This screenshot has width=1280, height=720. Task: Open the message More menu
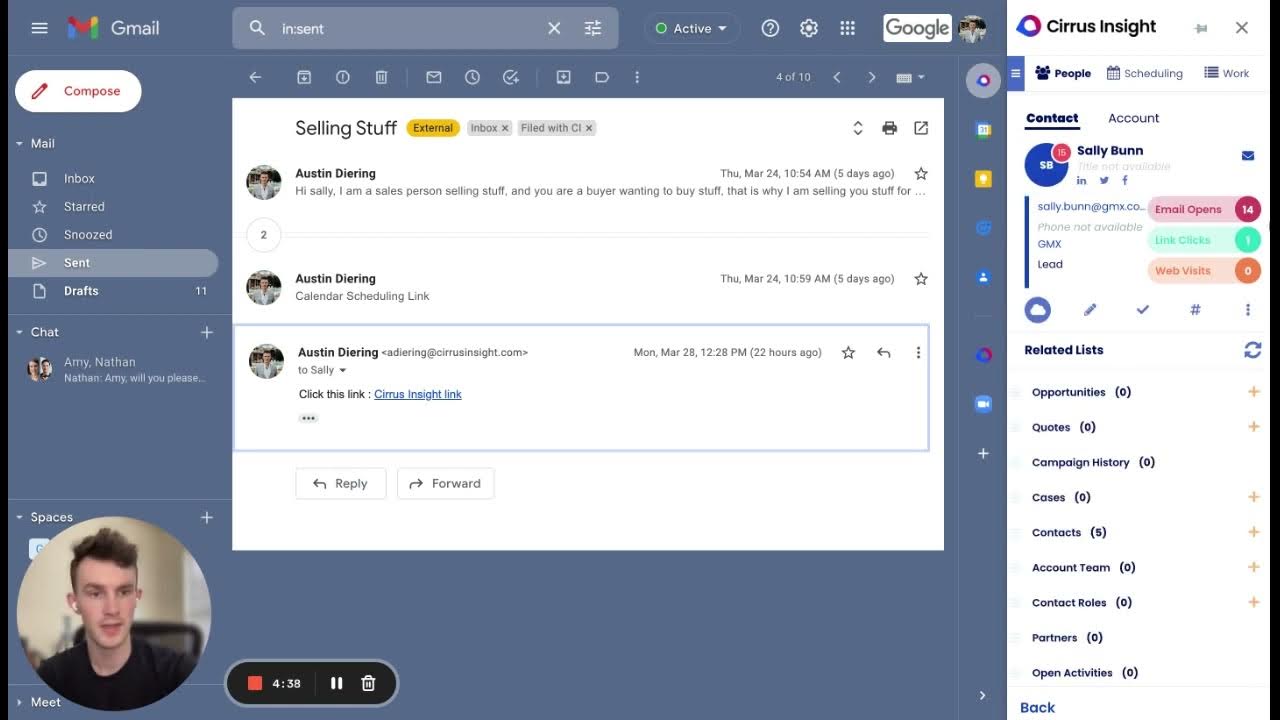point(918,352)
